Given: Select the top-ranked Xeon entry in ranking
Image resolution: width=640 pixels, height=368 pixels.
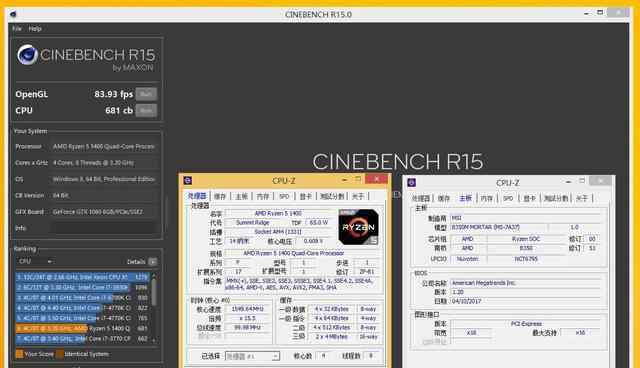Looking at the screenshot, I should click(82, 277).
